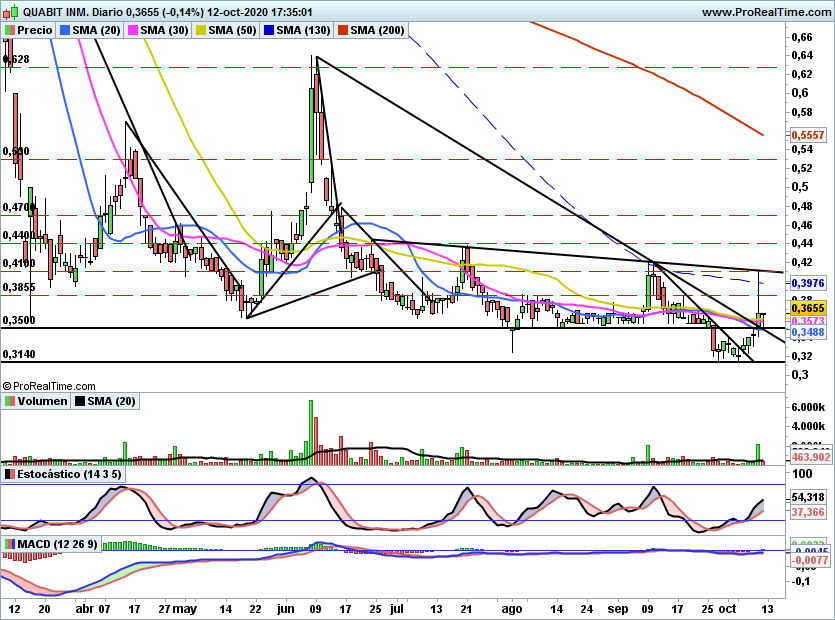The height and width of the screenshot is (620, 835).
Task: Open the www.ProRealTime.com link
Action: pyautogui.click(x=766, y=12)
